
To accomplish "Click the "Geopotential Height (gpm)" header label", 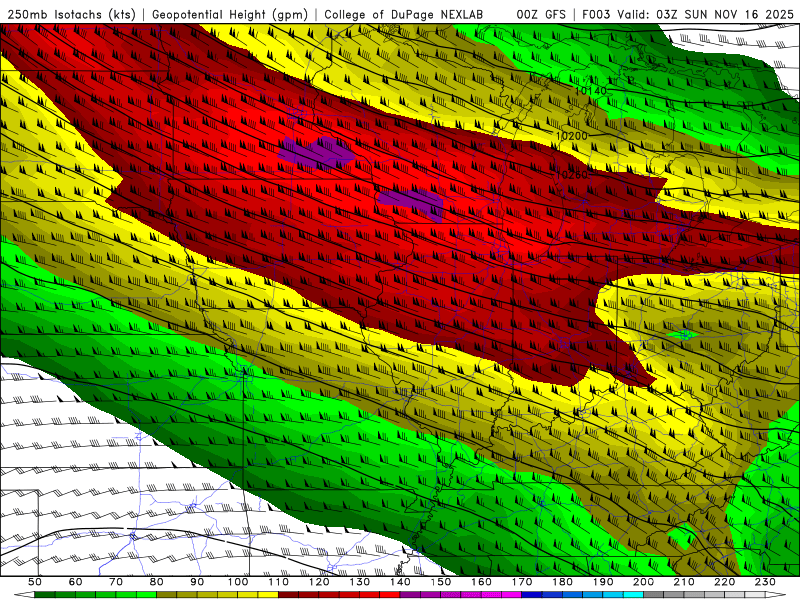I will pyautogui.click(x=230, y=14).
